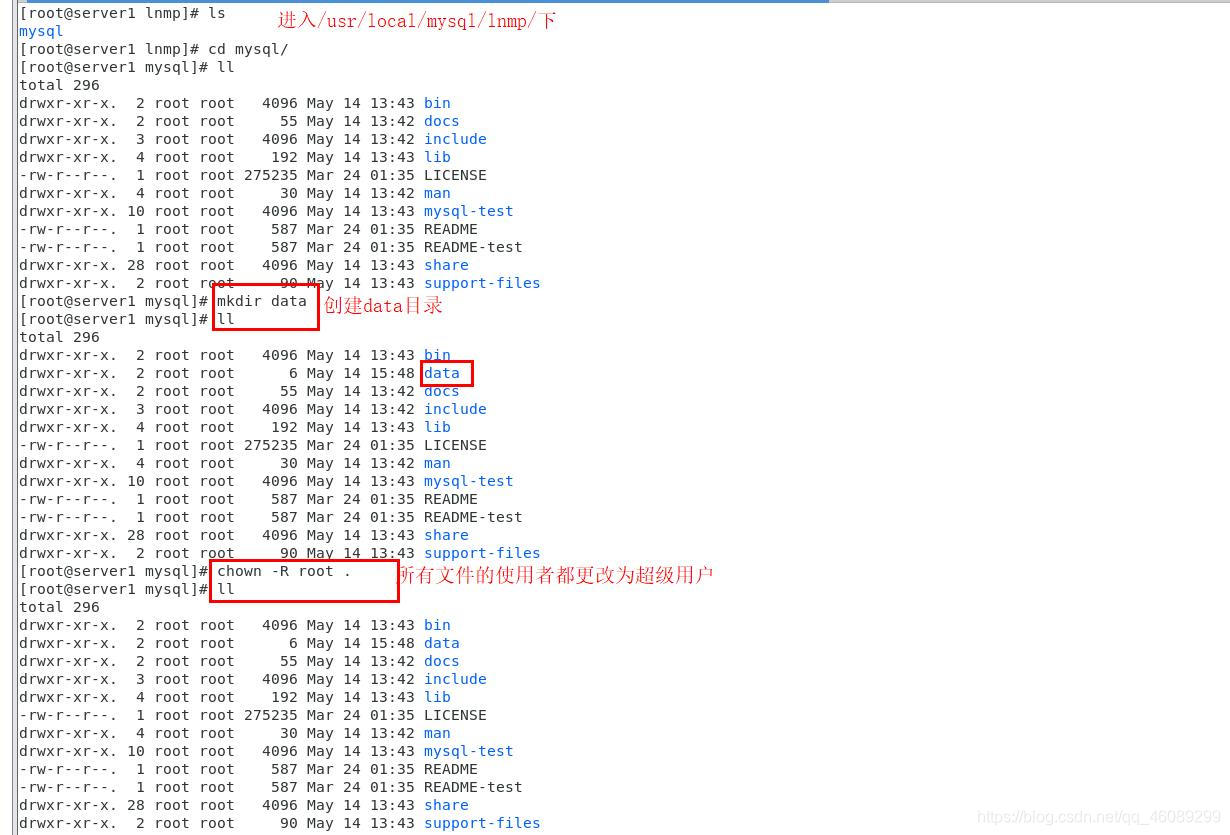Image resolution: width=1230 pixels, height=835 pixels.
Task: Select the "chown -R root ." command text
Action: click(284, 571)
